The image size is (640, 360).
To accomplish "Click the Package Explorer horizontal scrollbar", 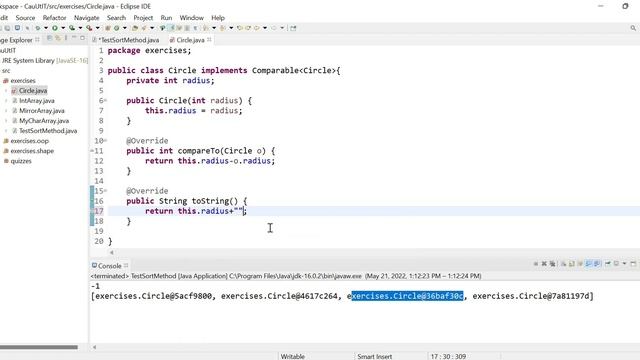I will tap(39, 347).
